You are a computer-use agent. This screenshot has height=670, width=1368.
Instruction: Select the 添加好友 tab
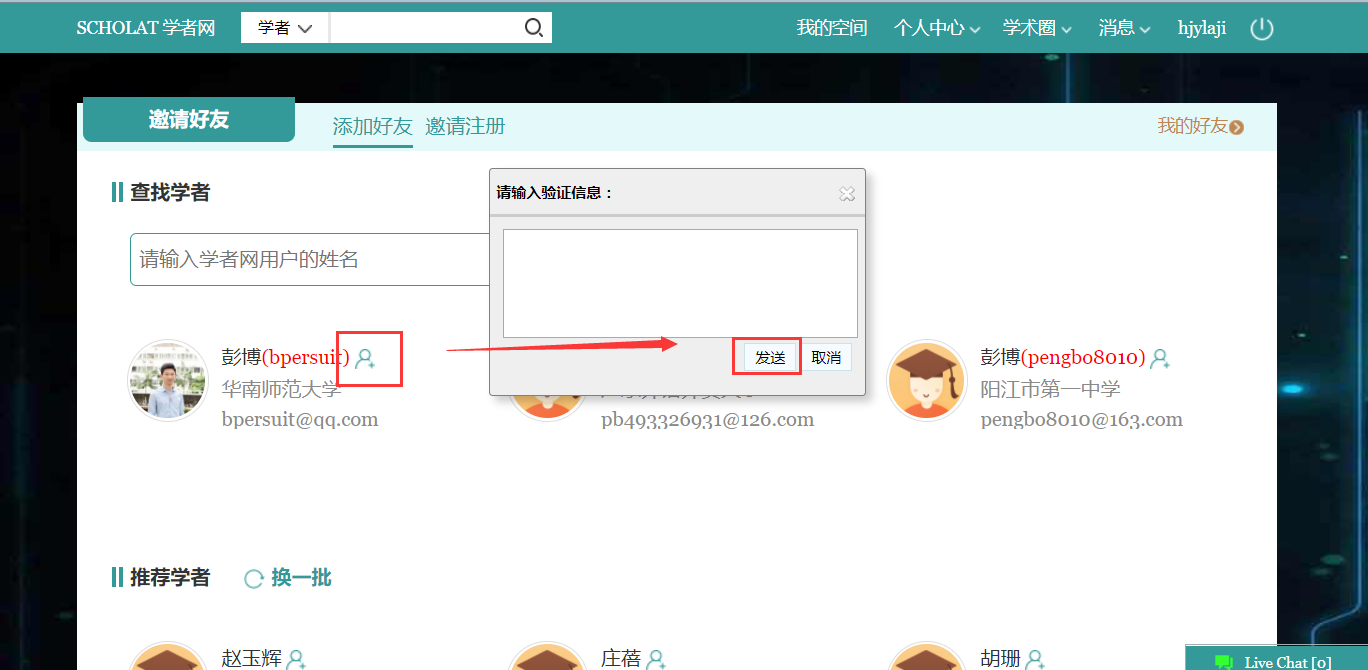(372, 127)
